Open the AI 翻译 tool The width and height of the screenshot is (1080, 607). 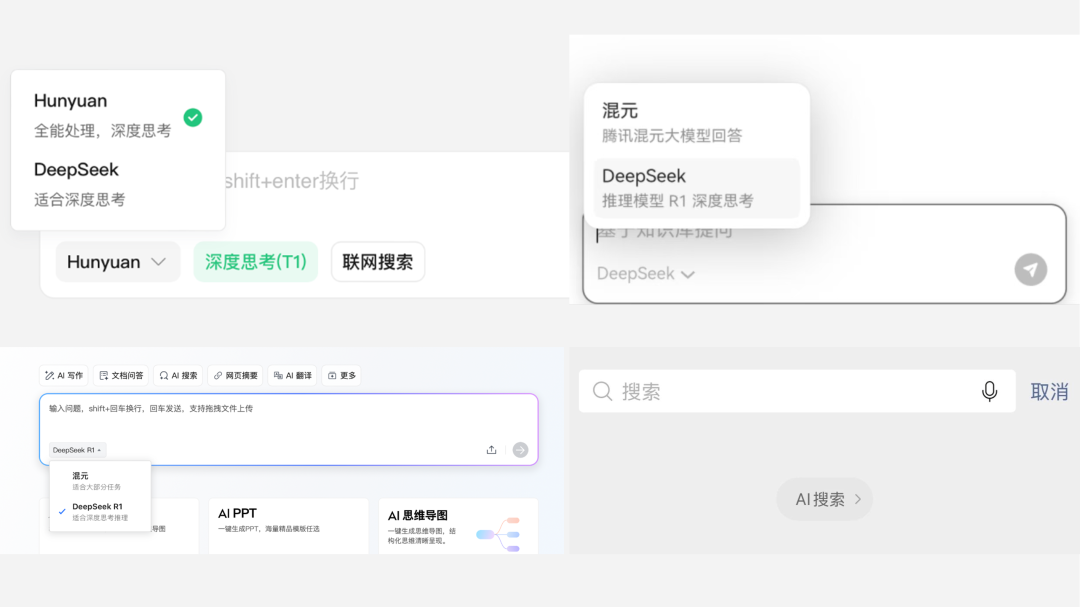click(x=293, y=375)
